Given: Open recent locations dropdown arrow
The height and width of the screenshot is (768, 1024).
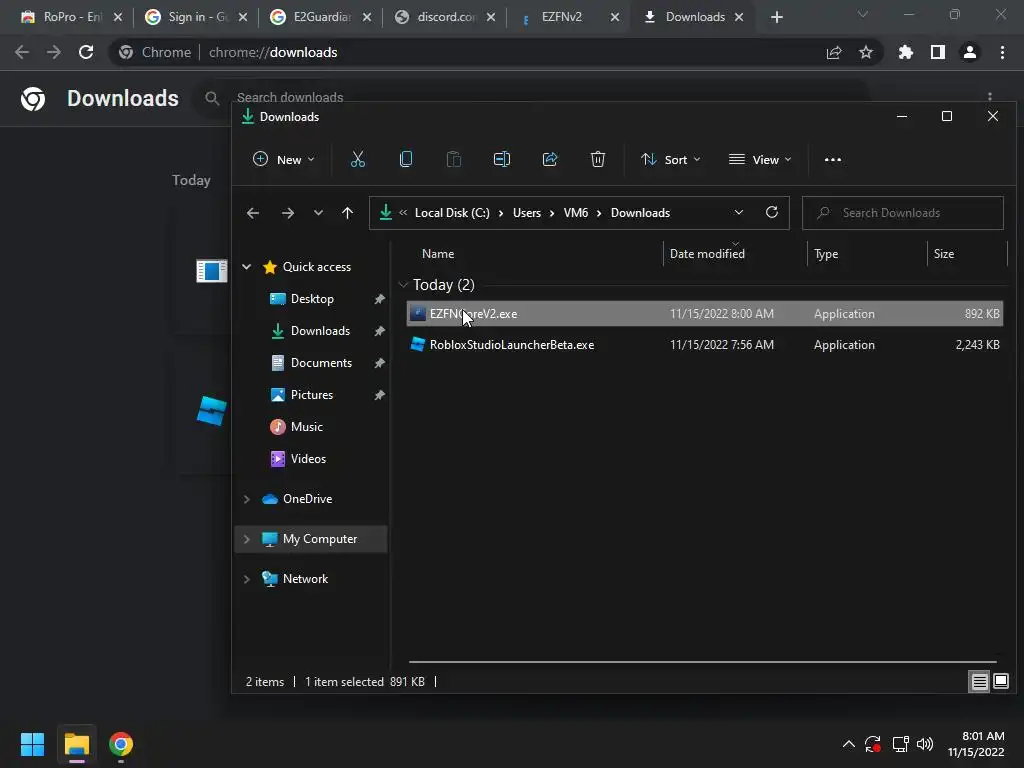Looking at the screenshot, I should (318, 213).
